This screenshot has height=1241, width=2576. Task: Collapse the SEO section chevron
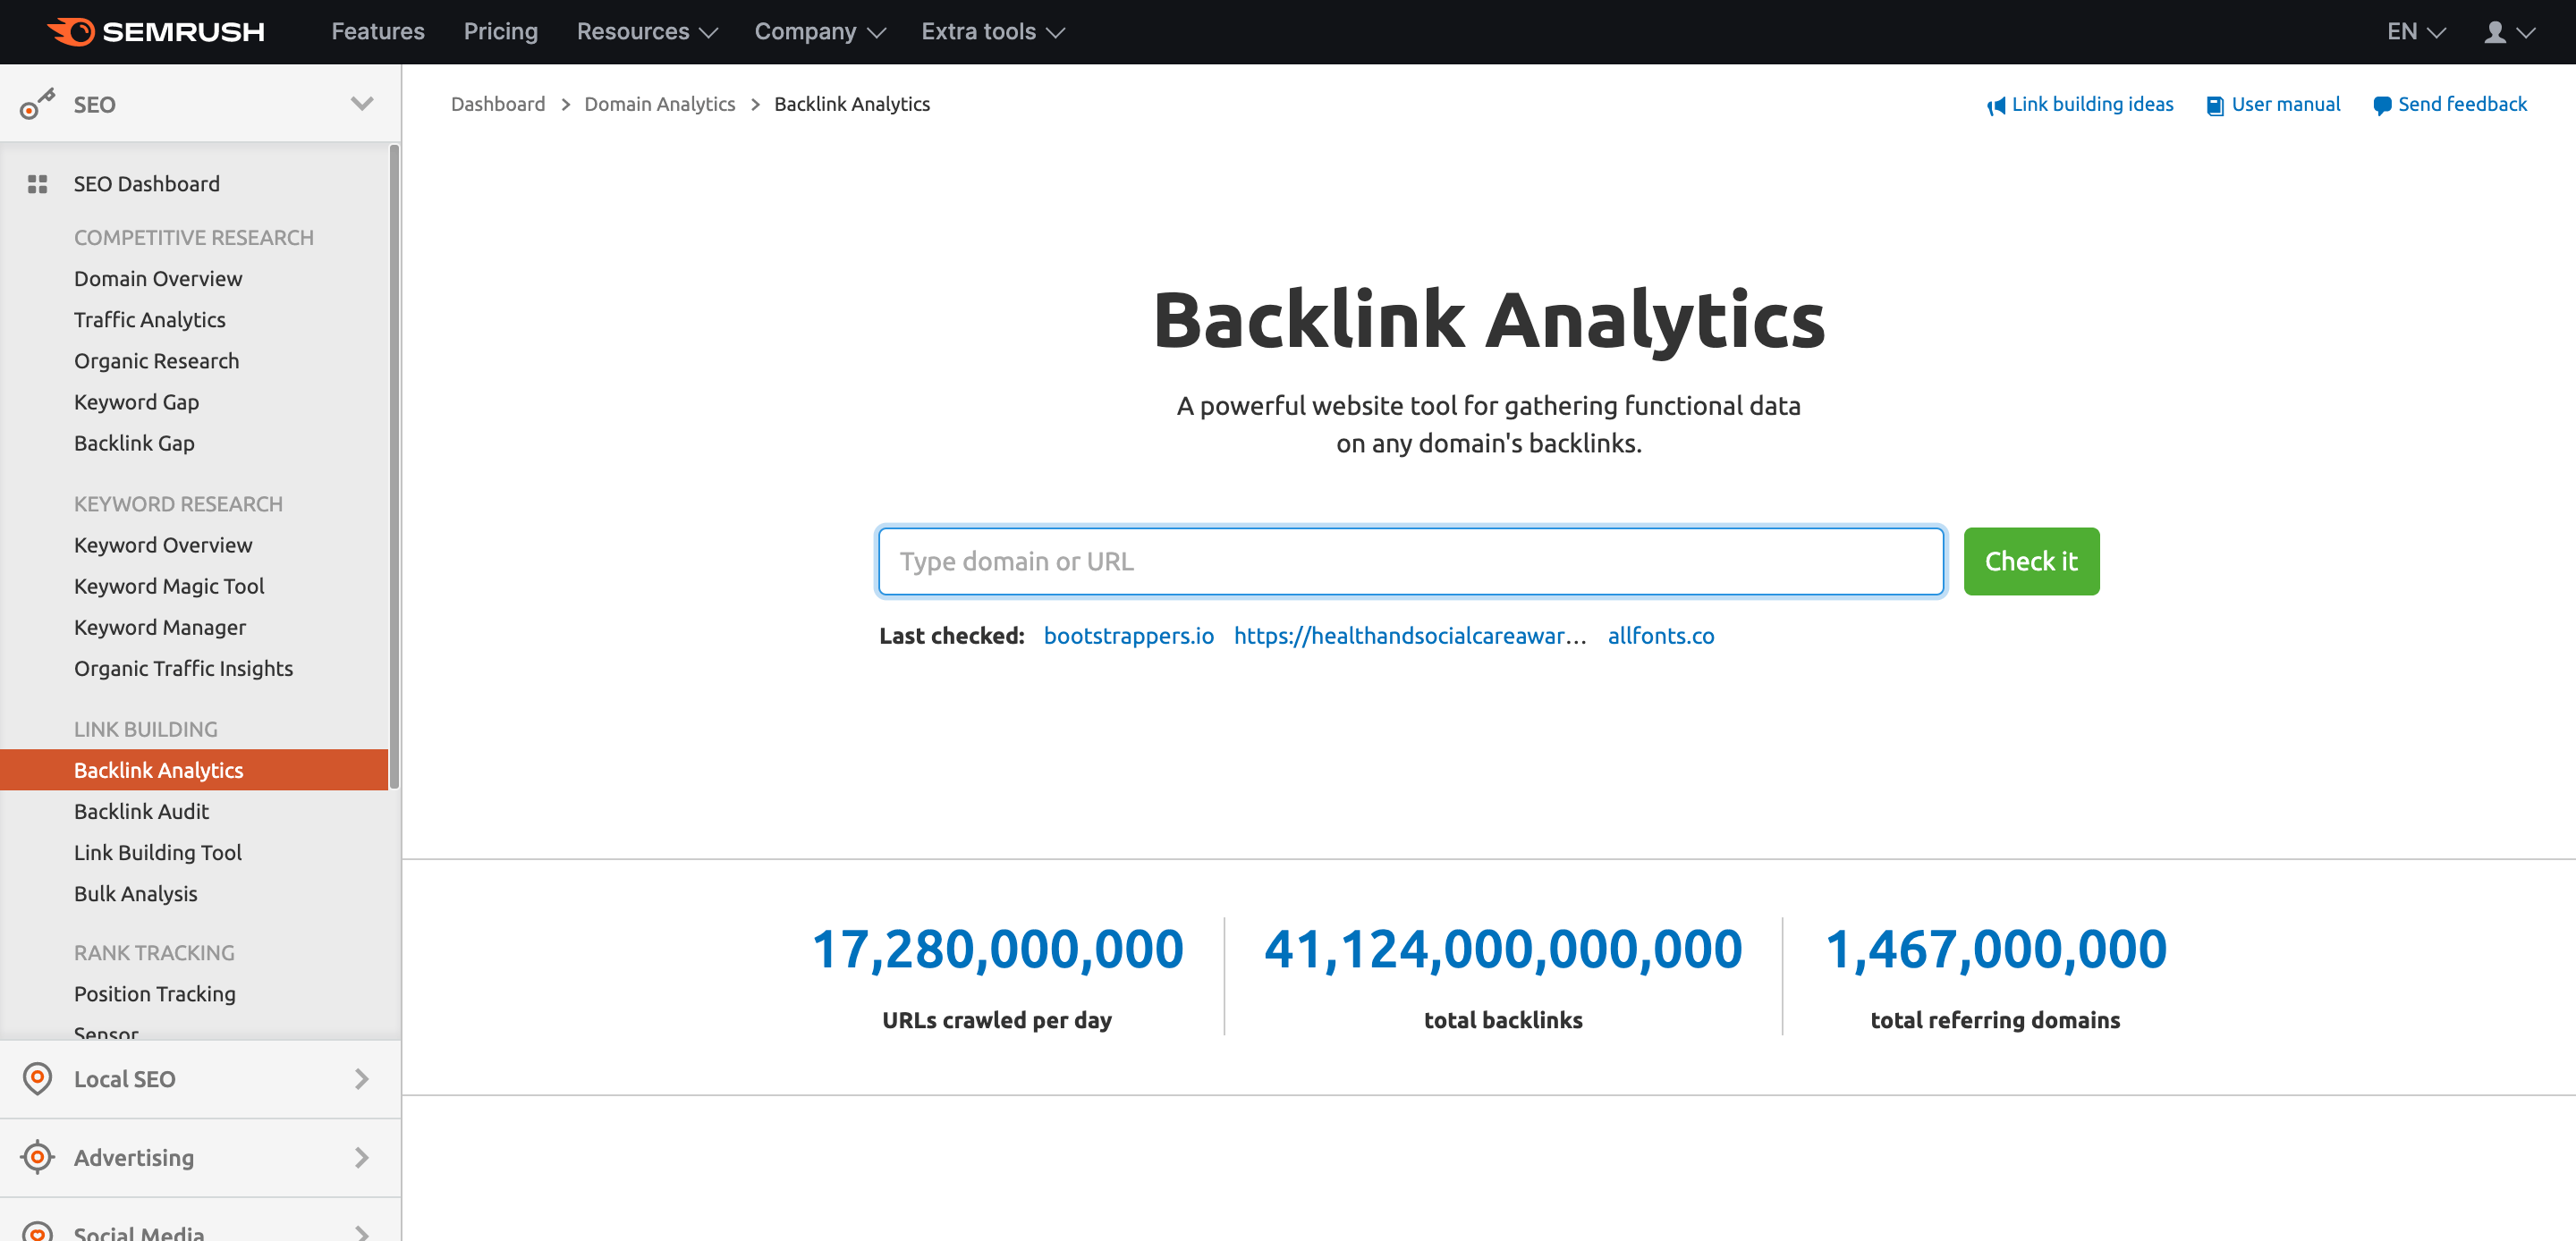(x=362, y=104)
